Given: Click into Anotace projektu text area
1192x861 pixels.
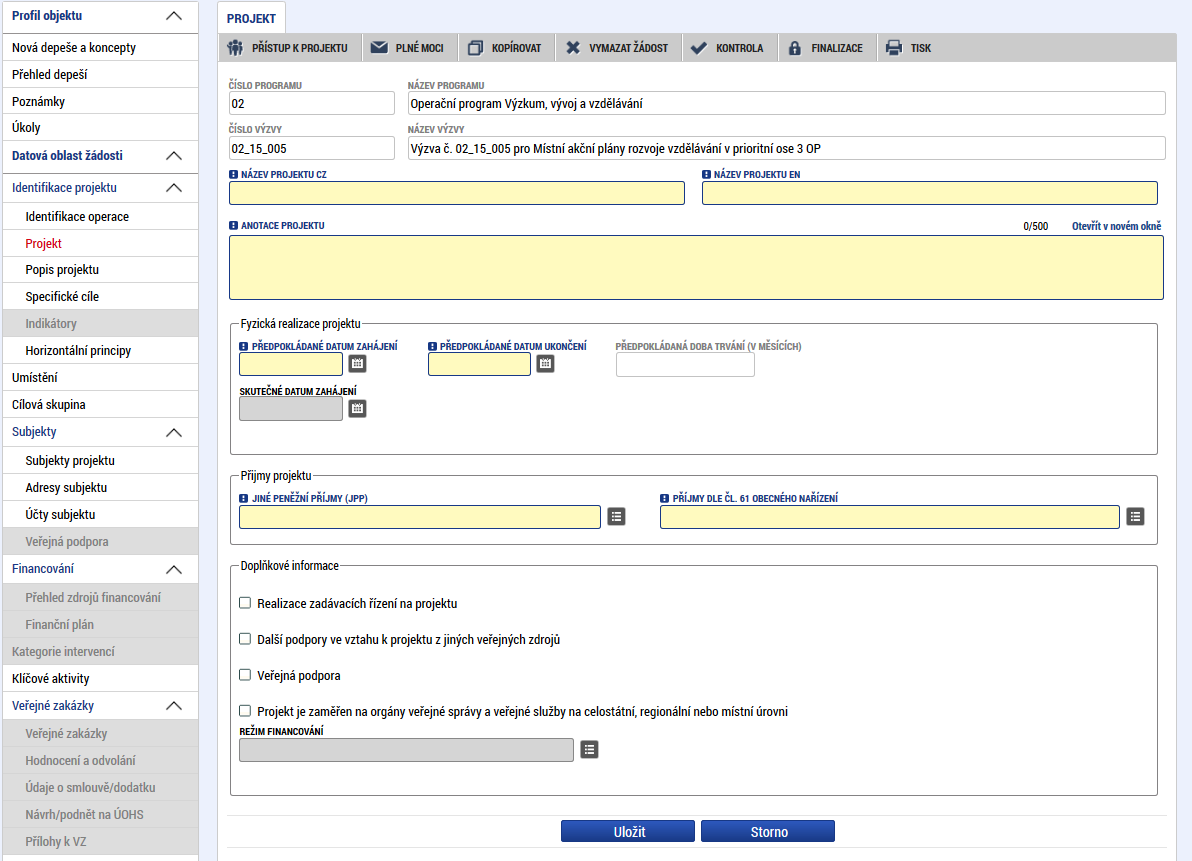Looking at the screenshot, I should click(696, 267).
